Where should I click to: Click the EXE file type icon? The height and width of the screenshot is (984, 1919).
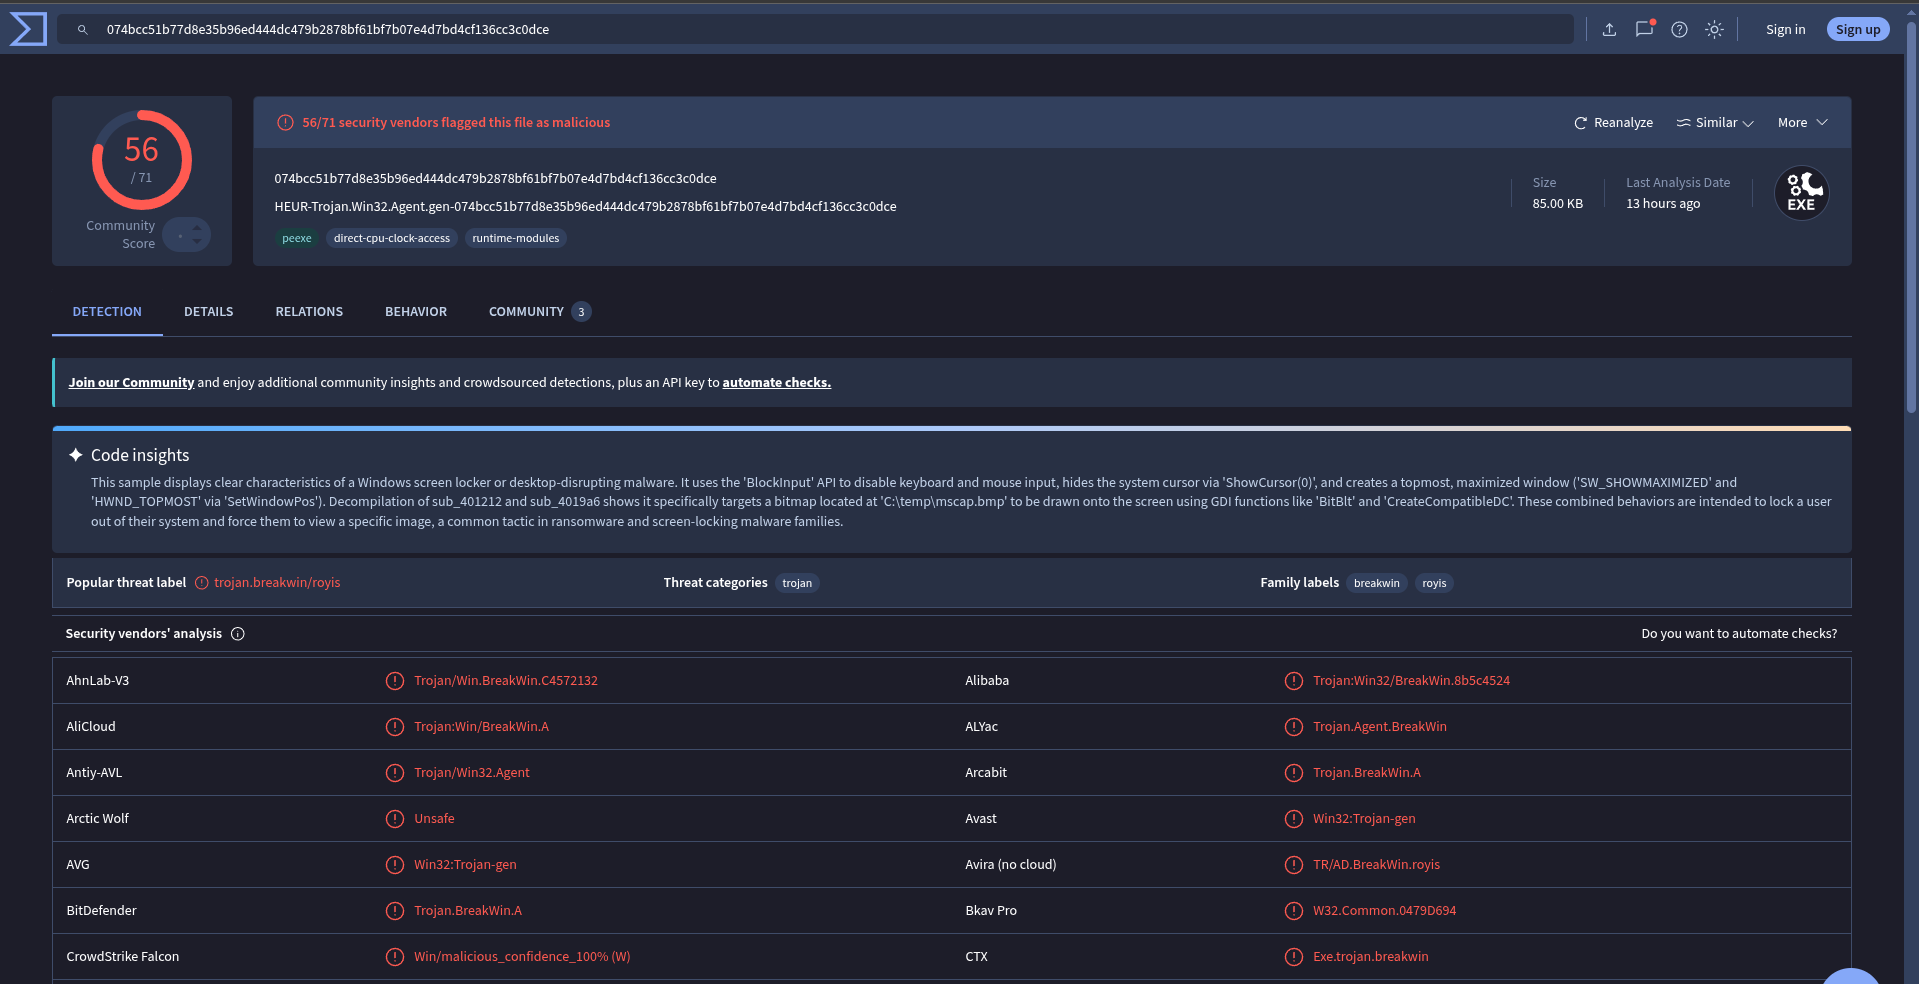tap(1801, 193)
